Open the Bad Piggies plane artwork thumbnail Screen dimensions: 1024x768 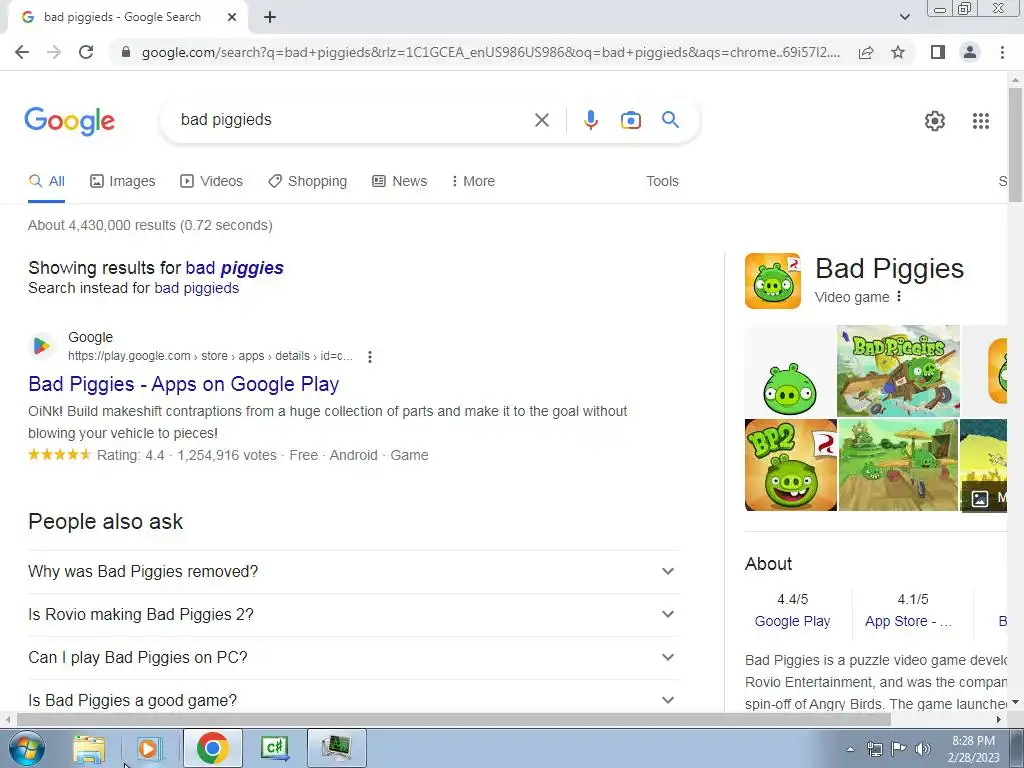pos(898,371)
